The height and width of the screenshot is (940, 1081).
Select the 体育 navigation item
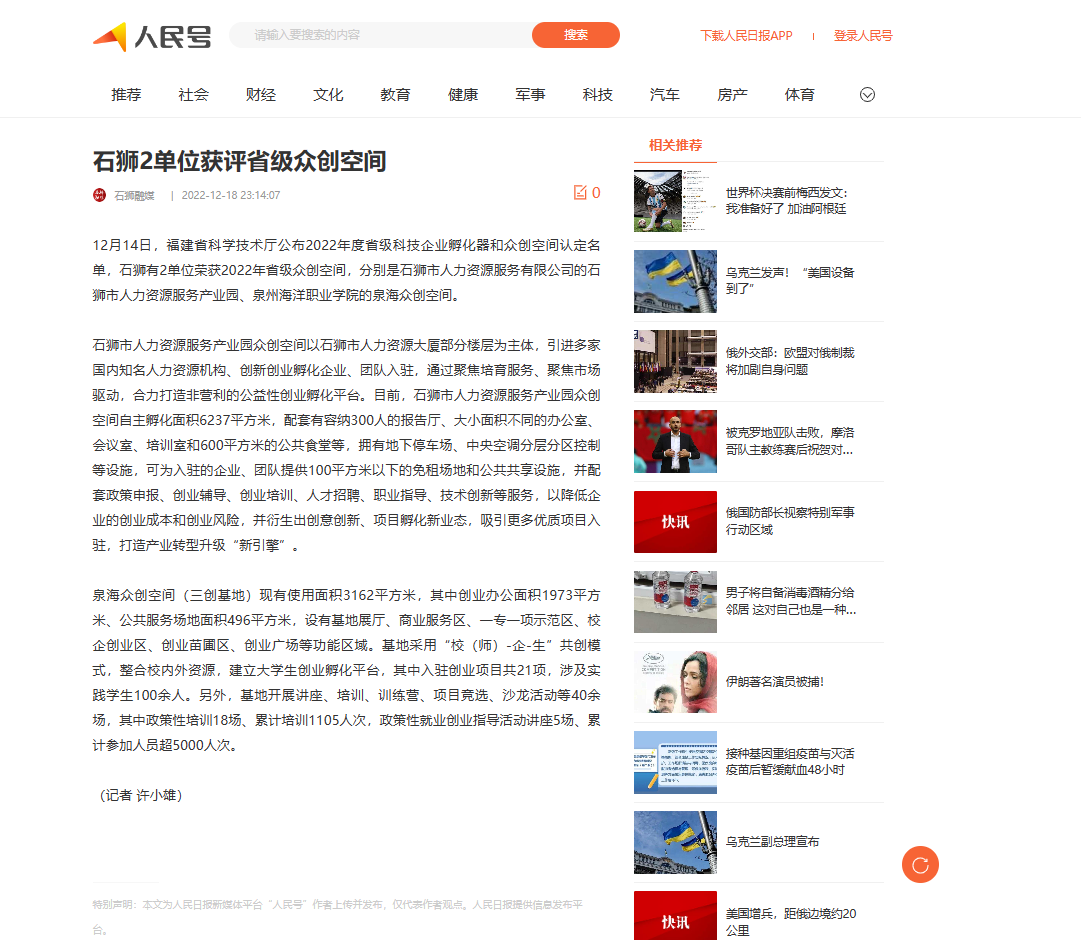click(799, 95)
